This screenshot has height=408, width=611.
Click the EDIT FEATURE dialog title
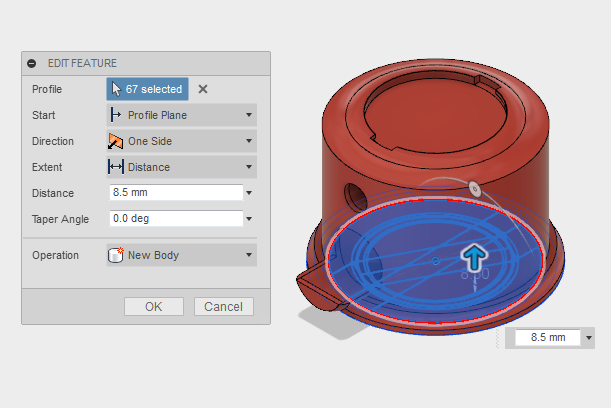coord(82,63)
